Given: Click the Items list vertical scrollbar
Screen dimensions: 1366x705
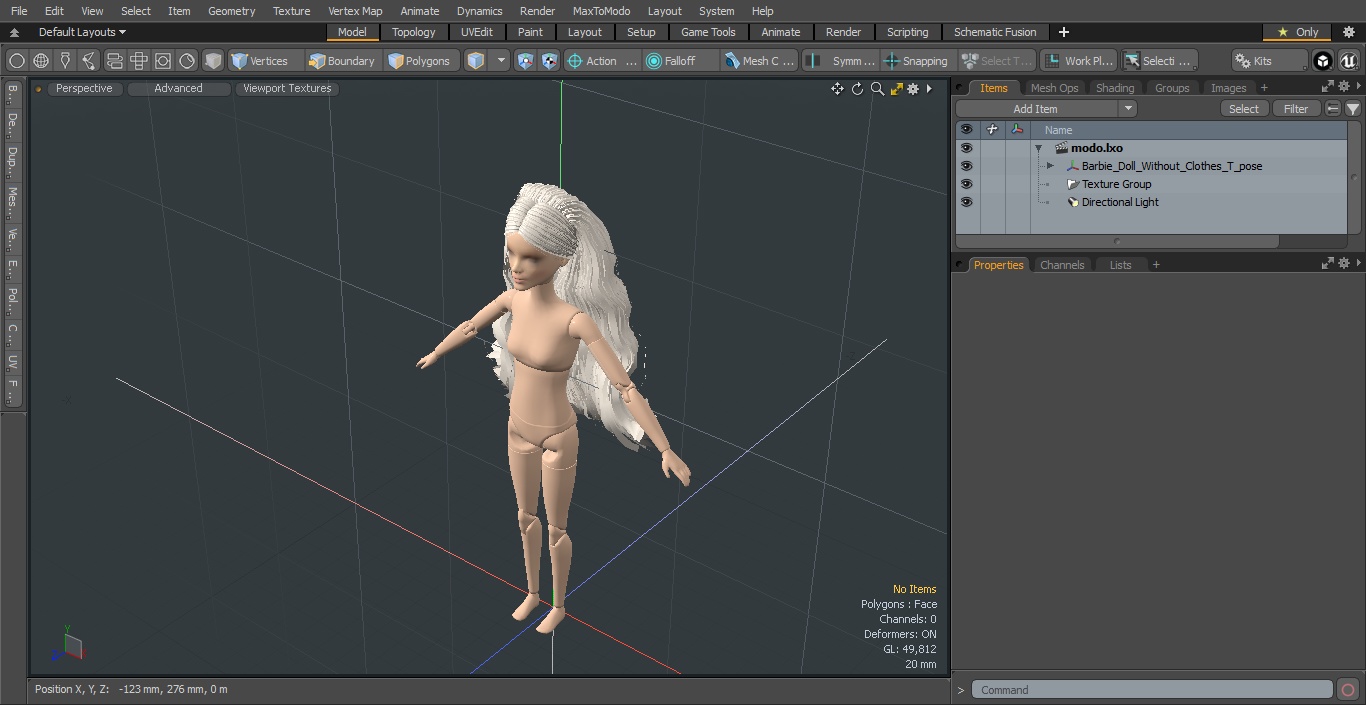Looking at the screenshot, I should click(x=1354, y=177).
